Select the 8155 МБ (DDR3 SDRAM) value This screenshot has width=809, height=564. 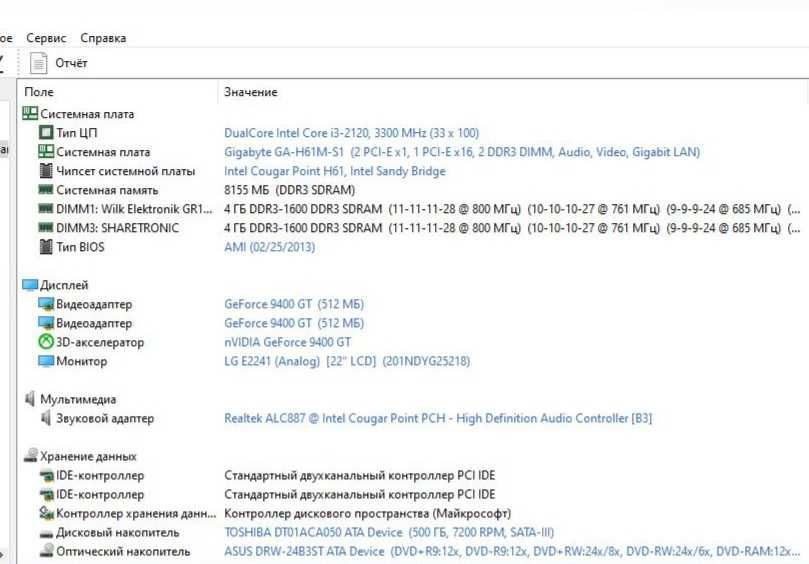tap(289, 190)
